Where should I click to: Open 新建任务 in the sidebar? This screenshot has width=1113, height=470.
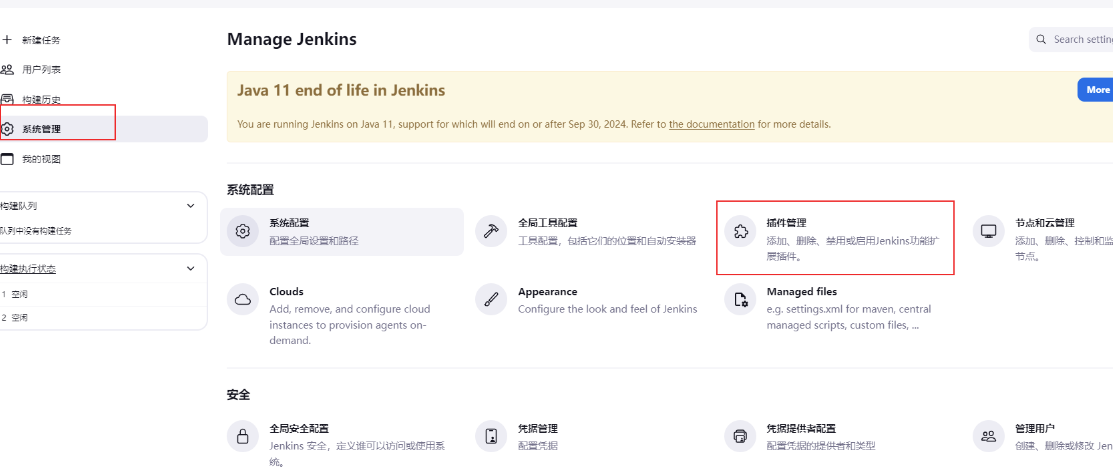[x=41, y=40]
